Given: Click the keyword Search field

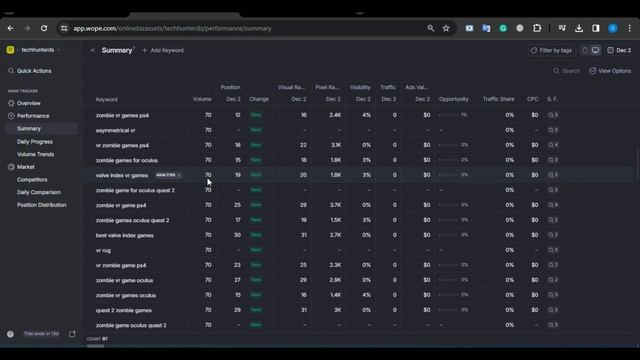Looking at the screenshot, I should point(567,71).
